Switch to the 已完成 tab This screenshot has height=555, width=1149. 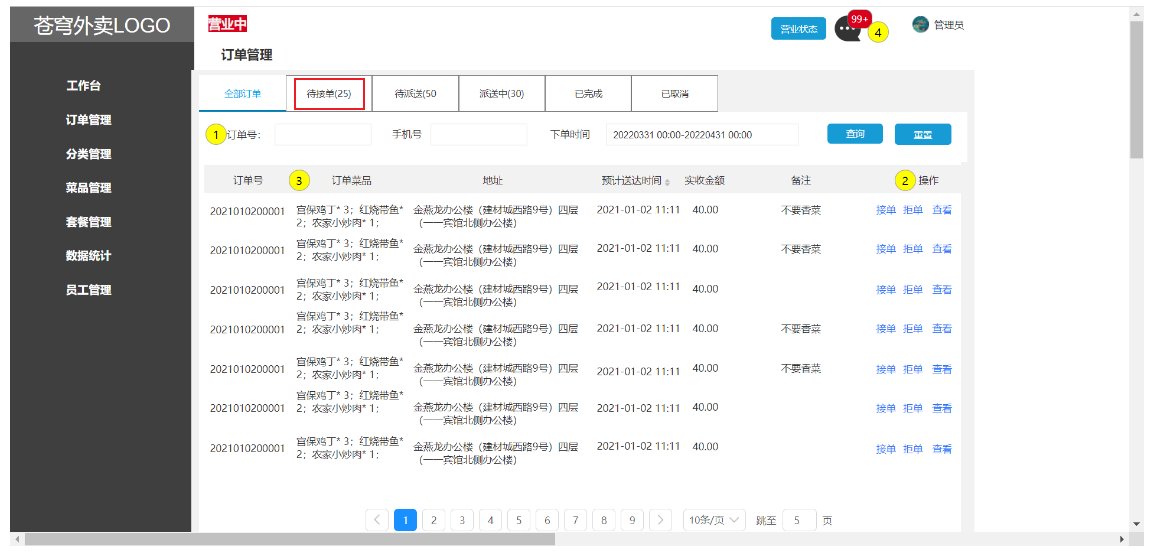pos(588,94)
